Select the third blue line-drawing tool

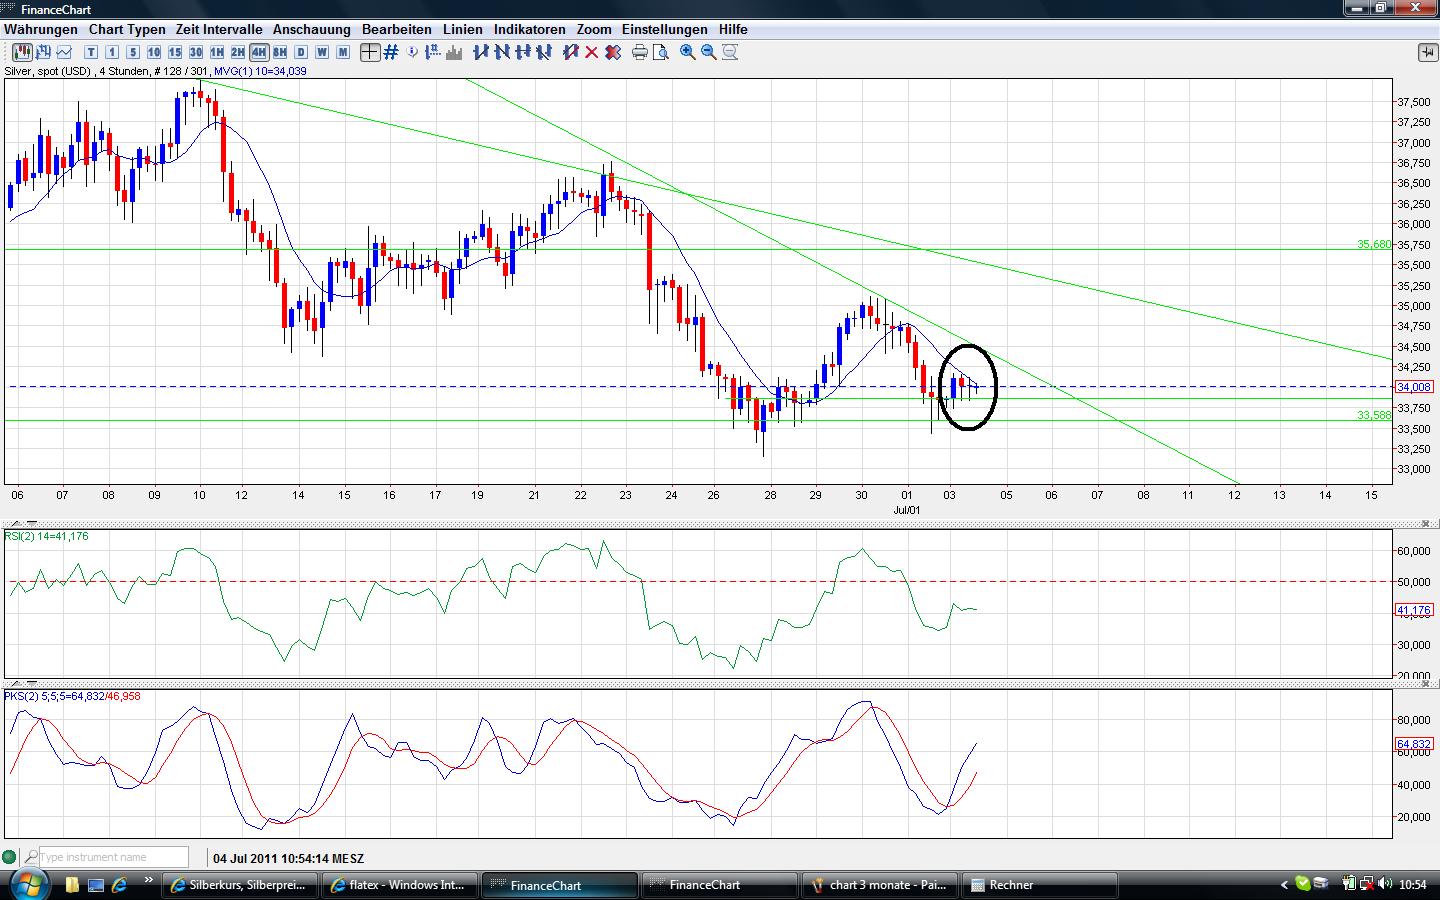[522, 52]
